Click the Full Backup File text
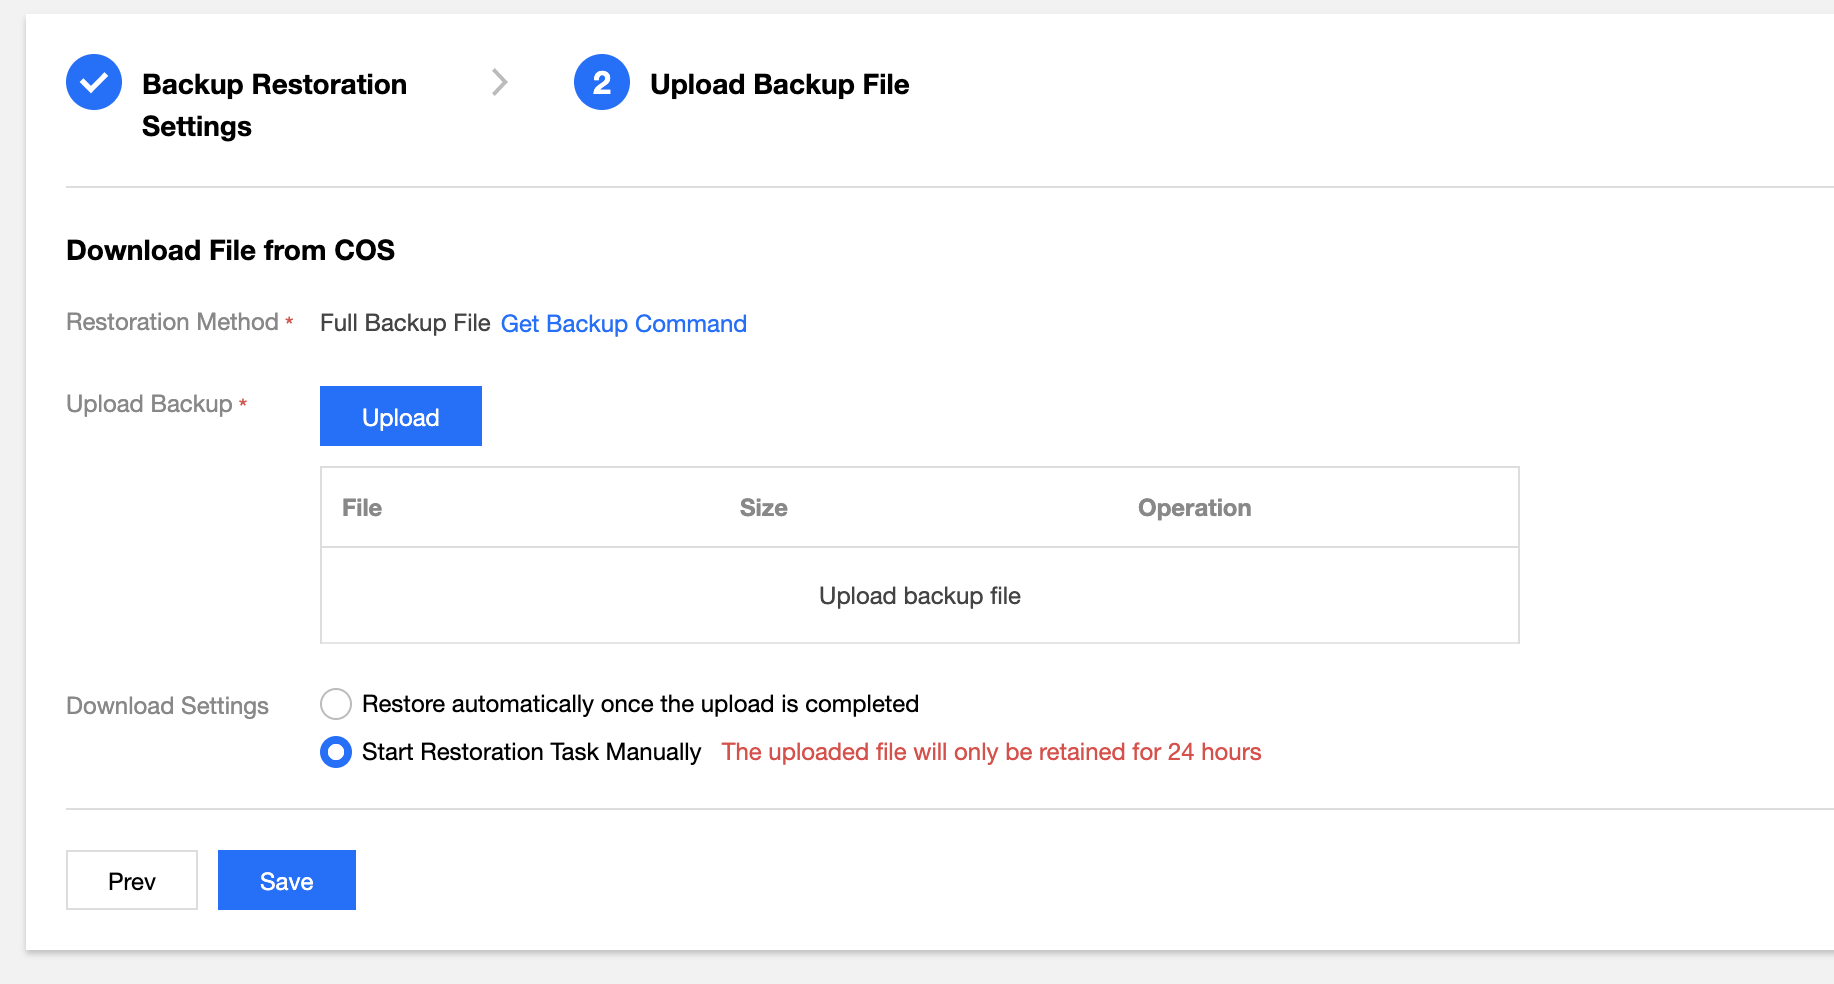 [x=405, y=323]
